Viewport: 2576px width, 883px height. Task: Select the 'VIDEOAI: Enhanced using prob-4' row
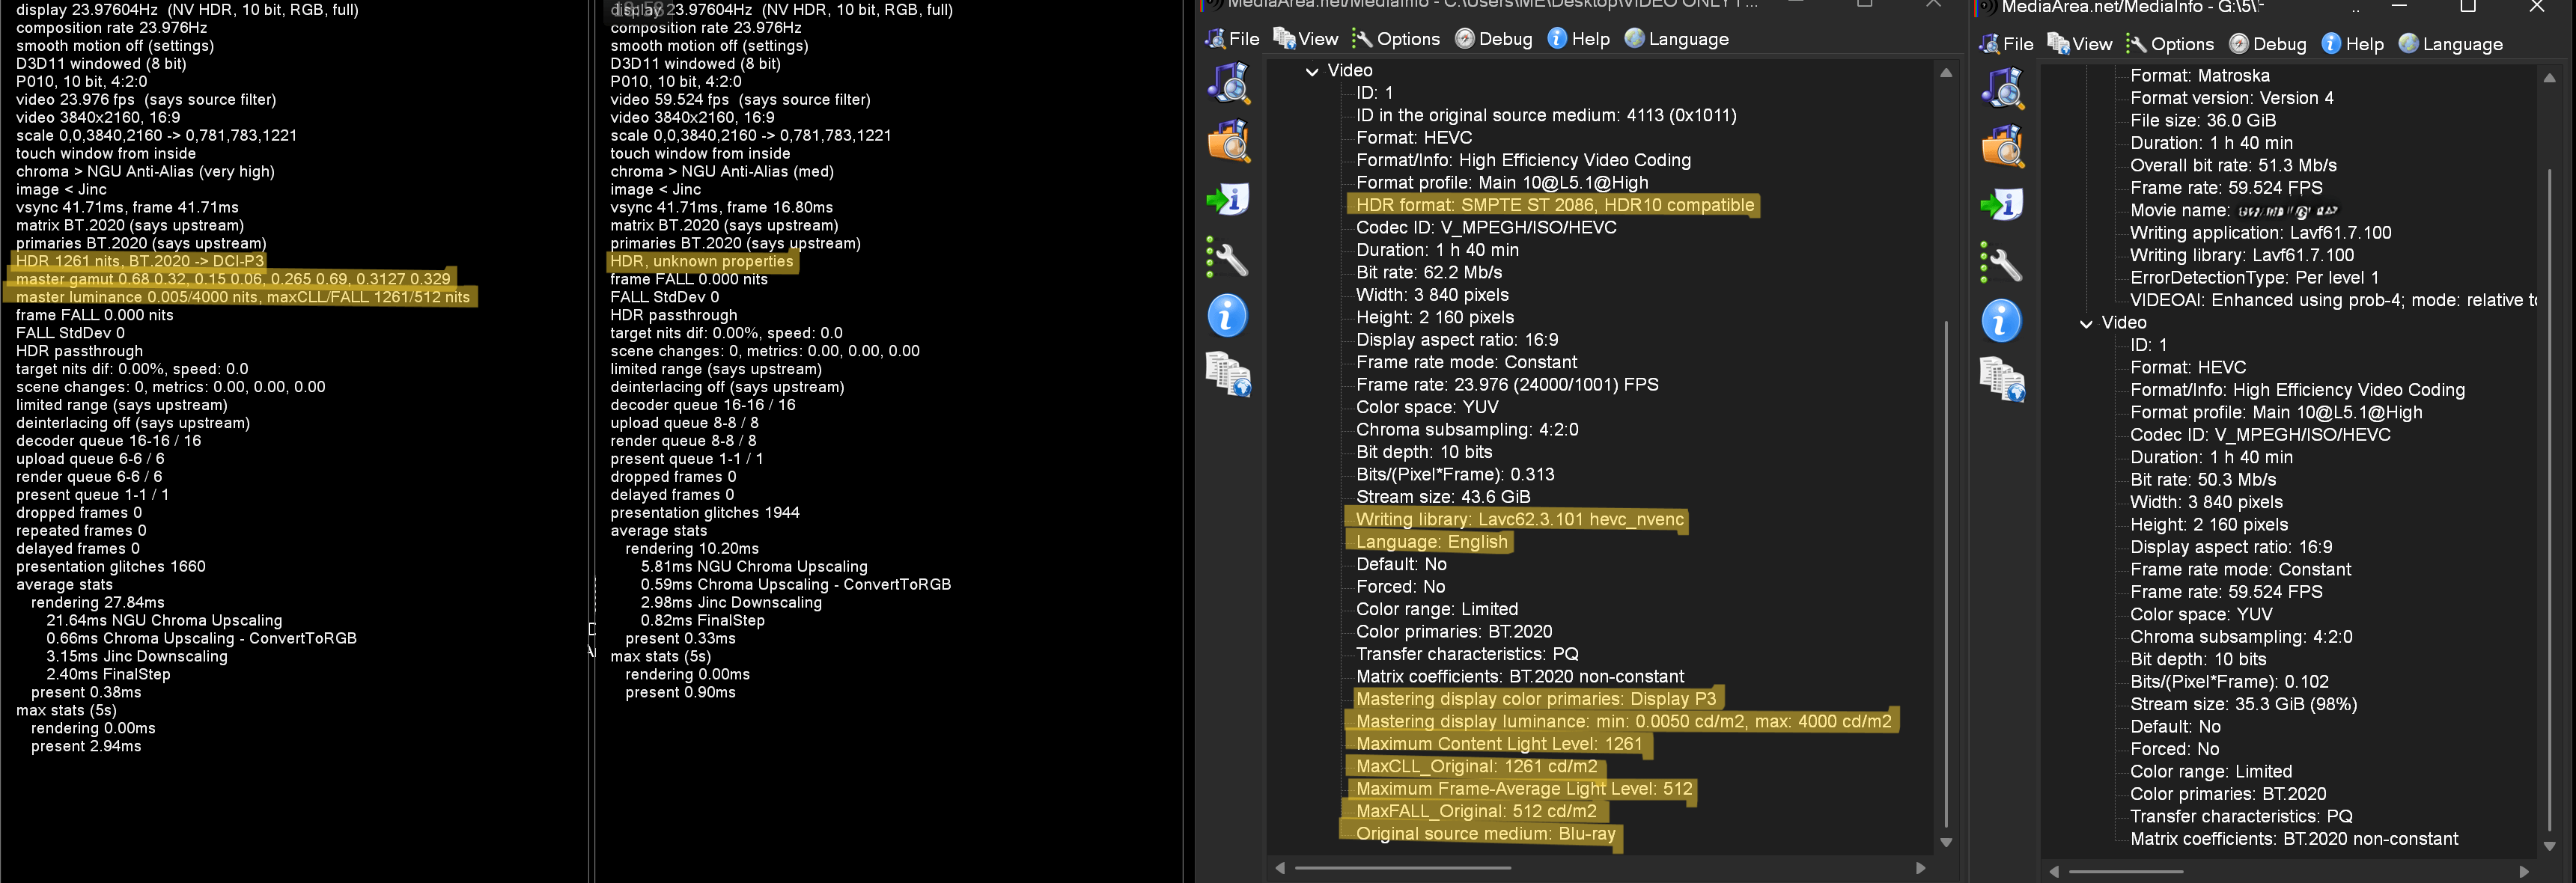pos(2333,300)
